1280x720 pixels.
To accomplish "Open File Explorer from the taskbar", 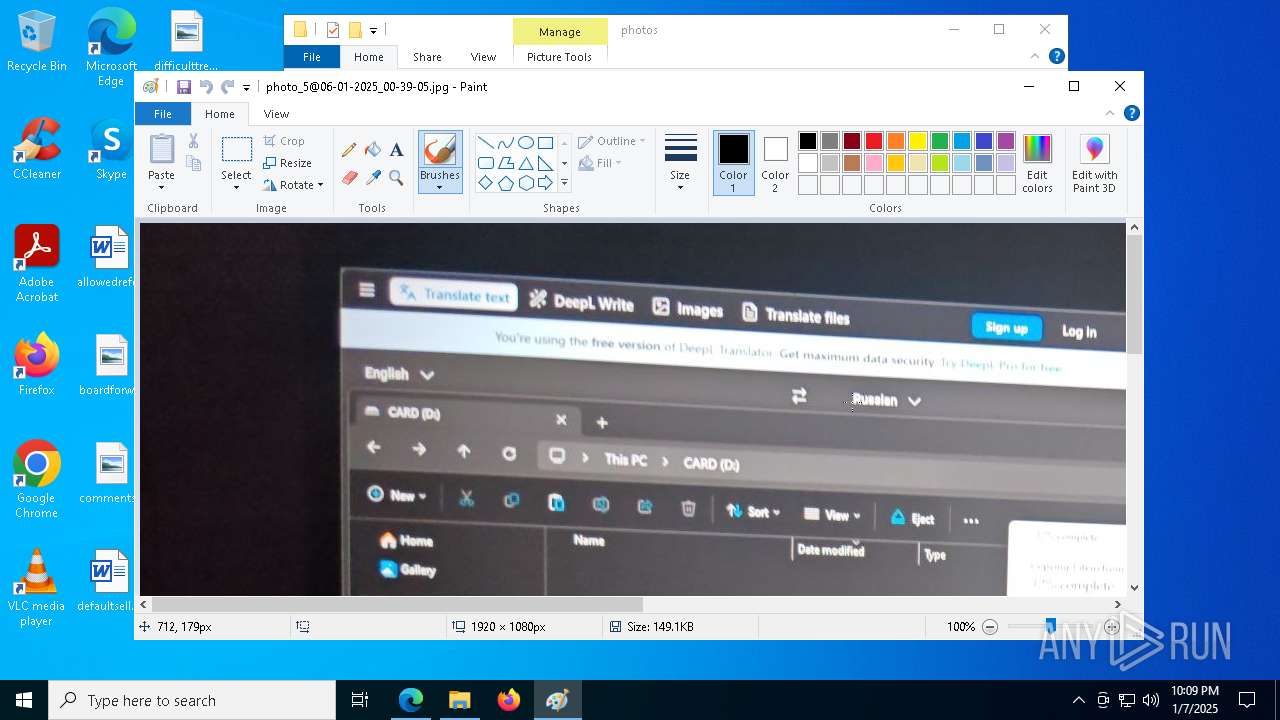I will [460, 700].
